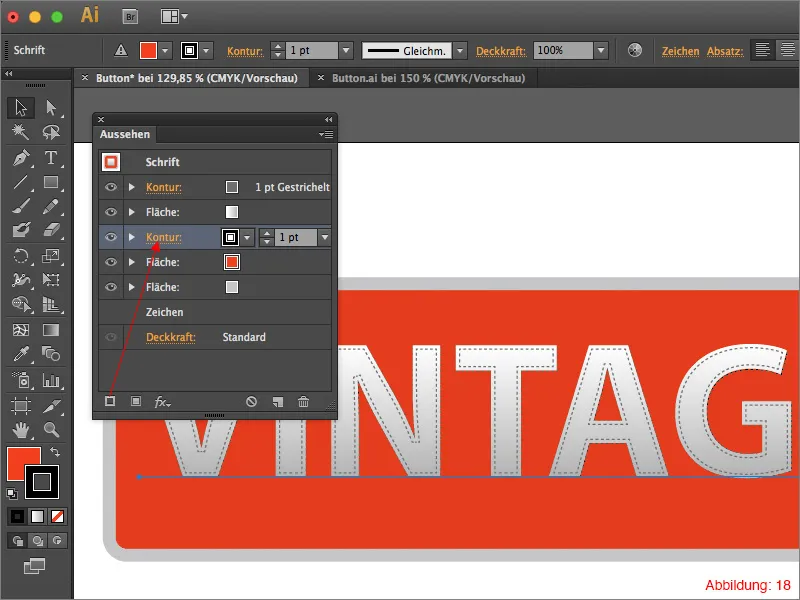Screen dimensions: 800x600
Task: Expand the gradient Fläche row triangle
Action: [132, 212]
